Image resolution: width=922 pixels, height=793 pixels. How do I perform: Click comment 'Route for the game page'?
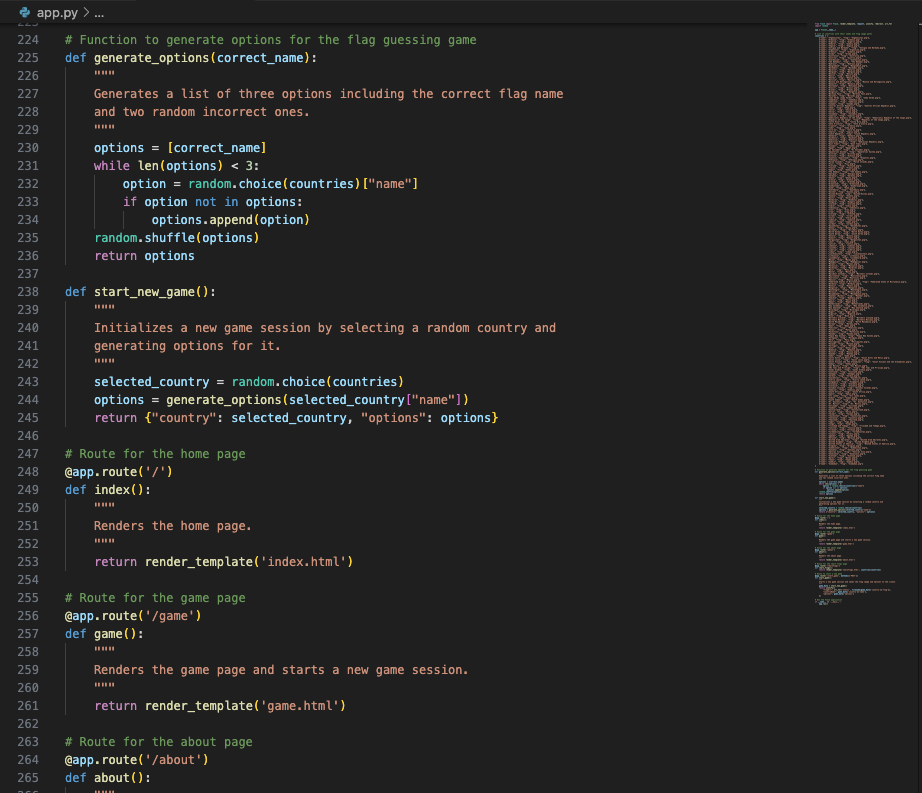point(155,598)
